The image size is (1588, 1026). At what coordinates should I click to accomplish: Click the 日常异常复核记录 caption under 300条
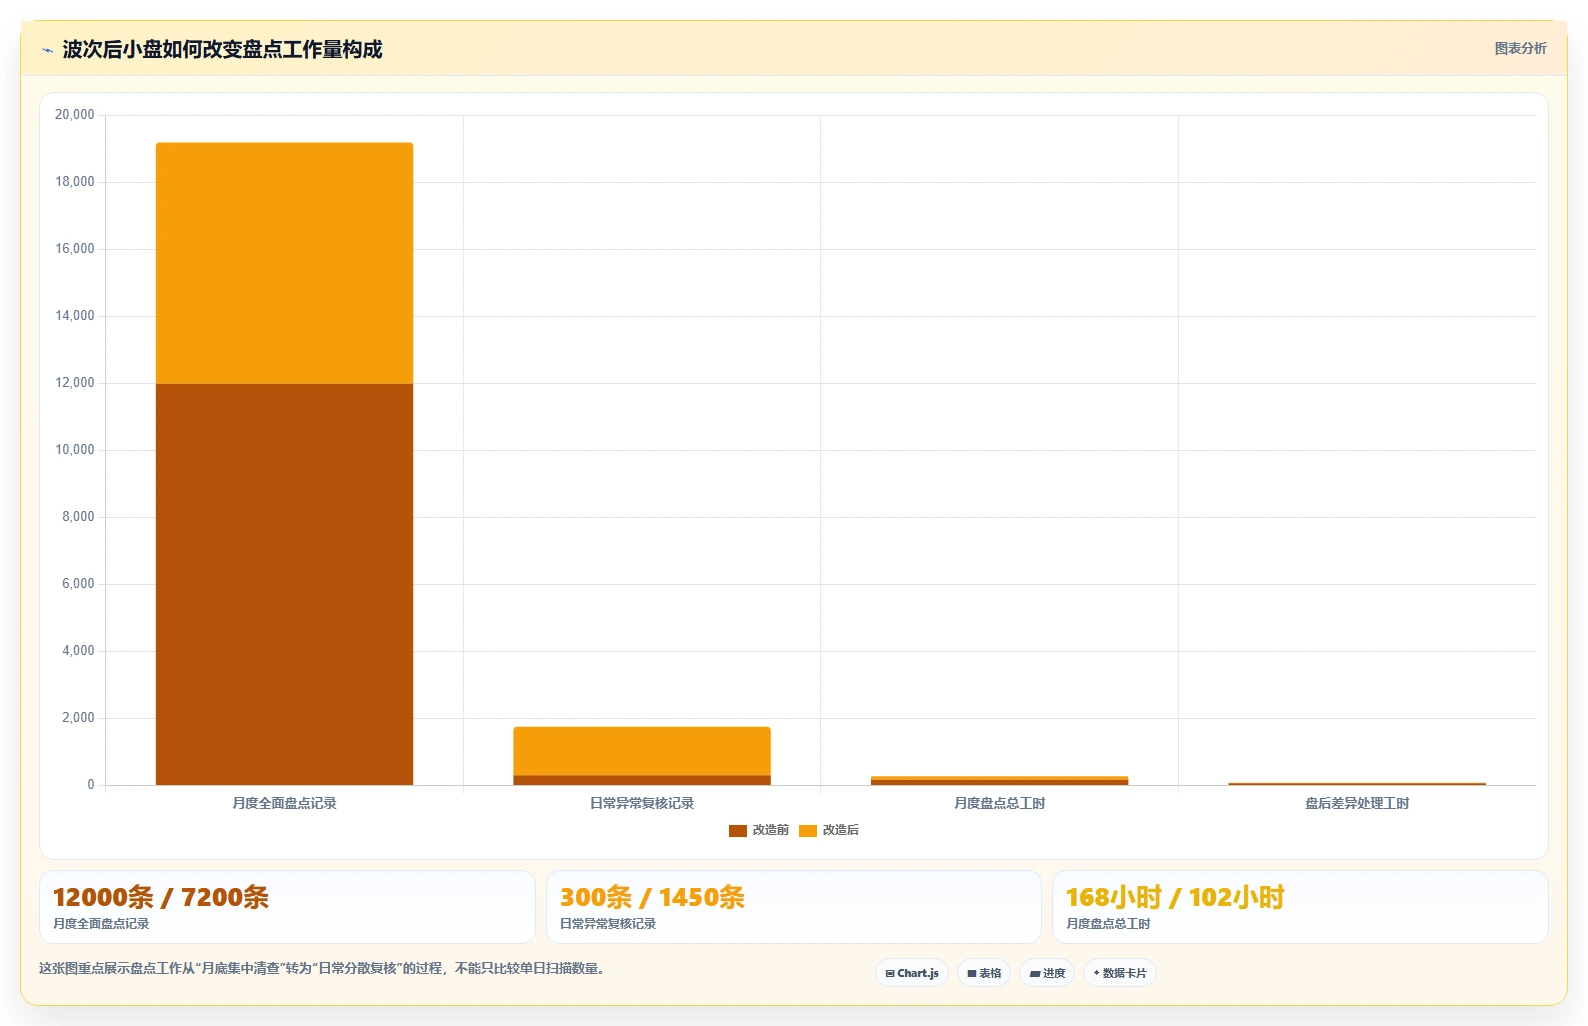tap(608, 924)
